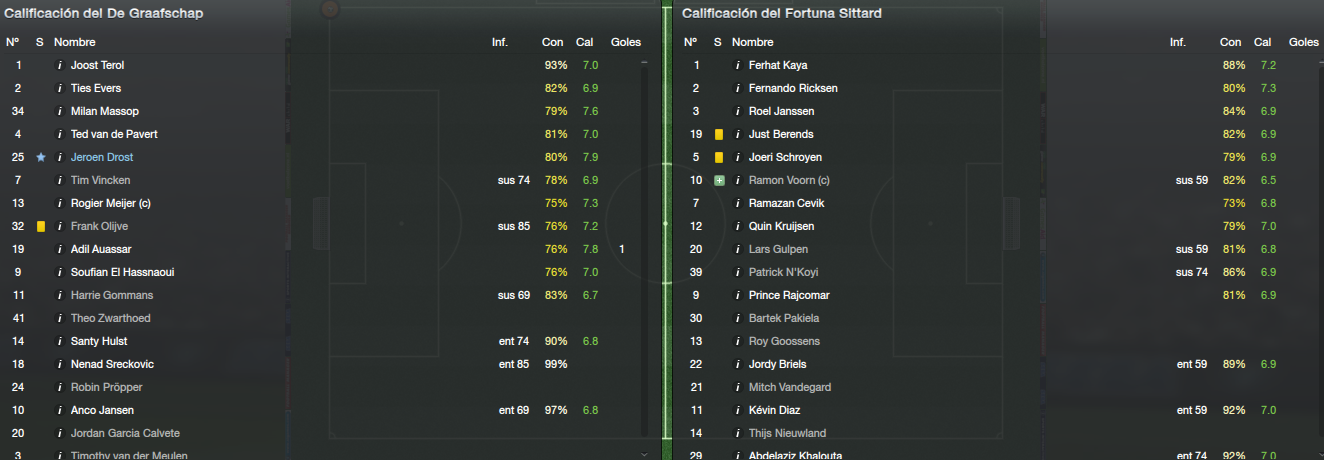
Task: Open info icon next to Joost Terol
Action: (x=59, y=65)
